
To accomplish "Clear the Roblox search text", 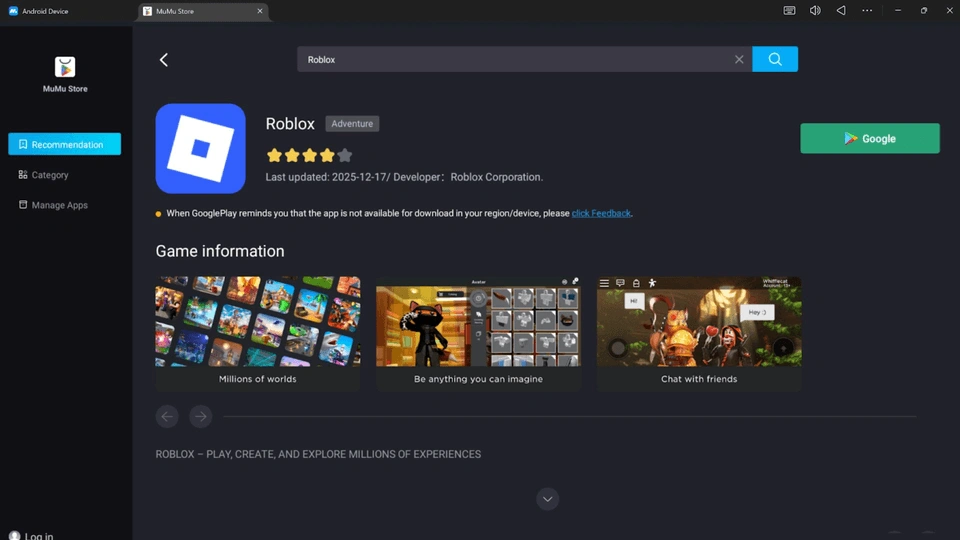I will [739, 60].
